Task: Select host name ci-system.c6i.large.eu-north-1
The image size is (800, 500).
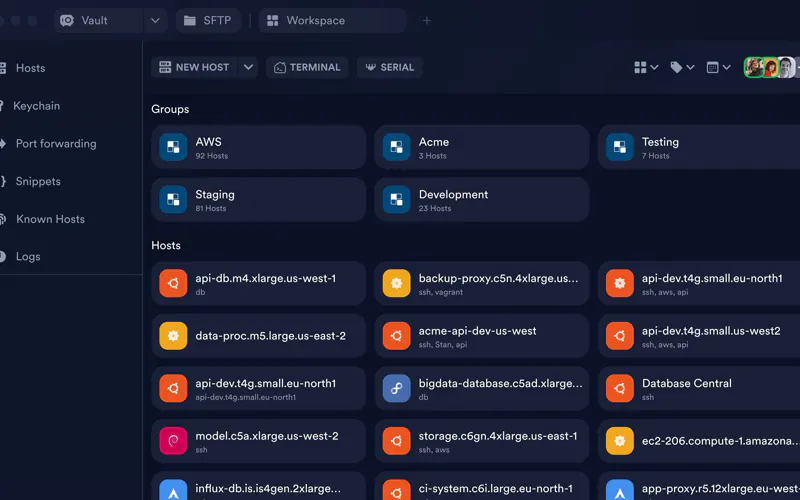Action: point(496,488)
